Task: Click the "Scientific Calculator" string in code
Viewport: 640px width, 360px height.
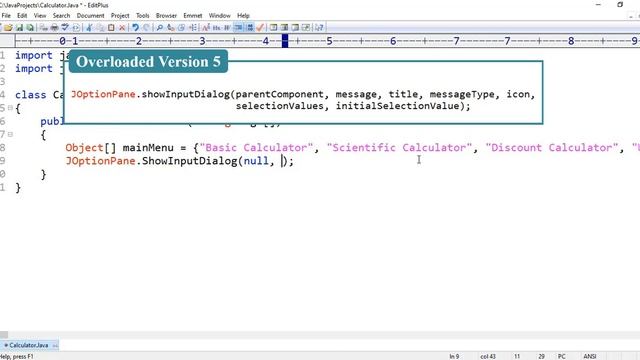Action: (x=399, y=147)
